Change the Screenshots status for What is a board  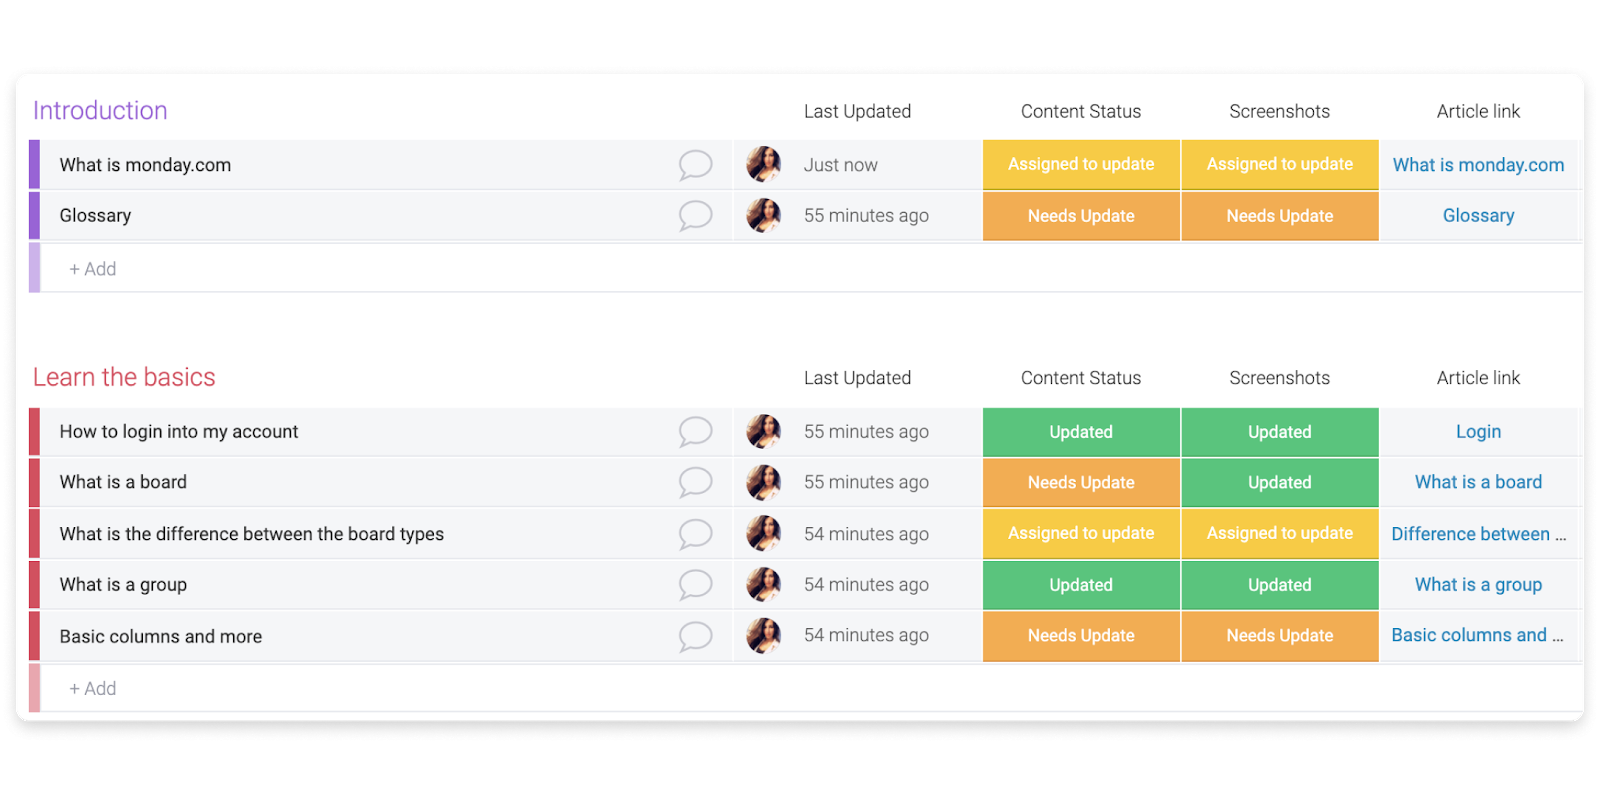(1279, 482)
